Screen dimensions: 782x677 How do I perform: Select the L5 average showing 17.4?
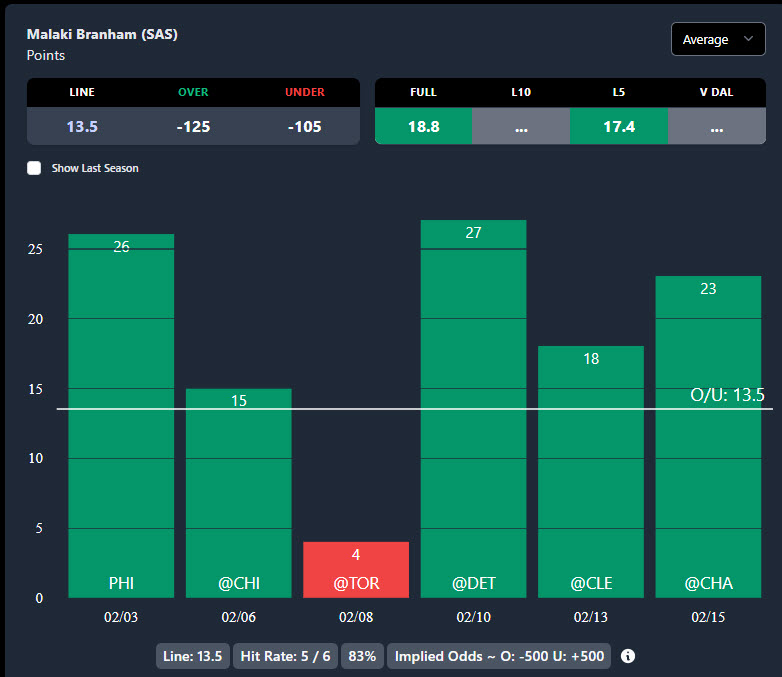(x=617, y=126)
